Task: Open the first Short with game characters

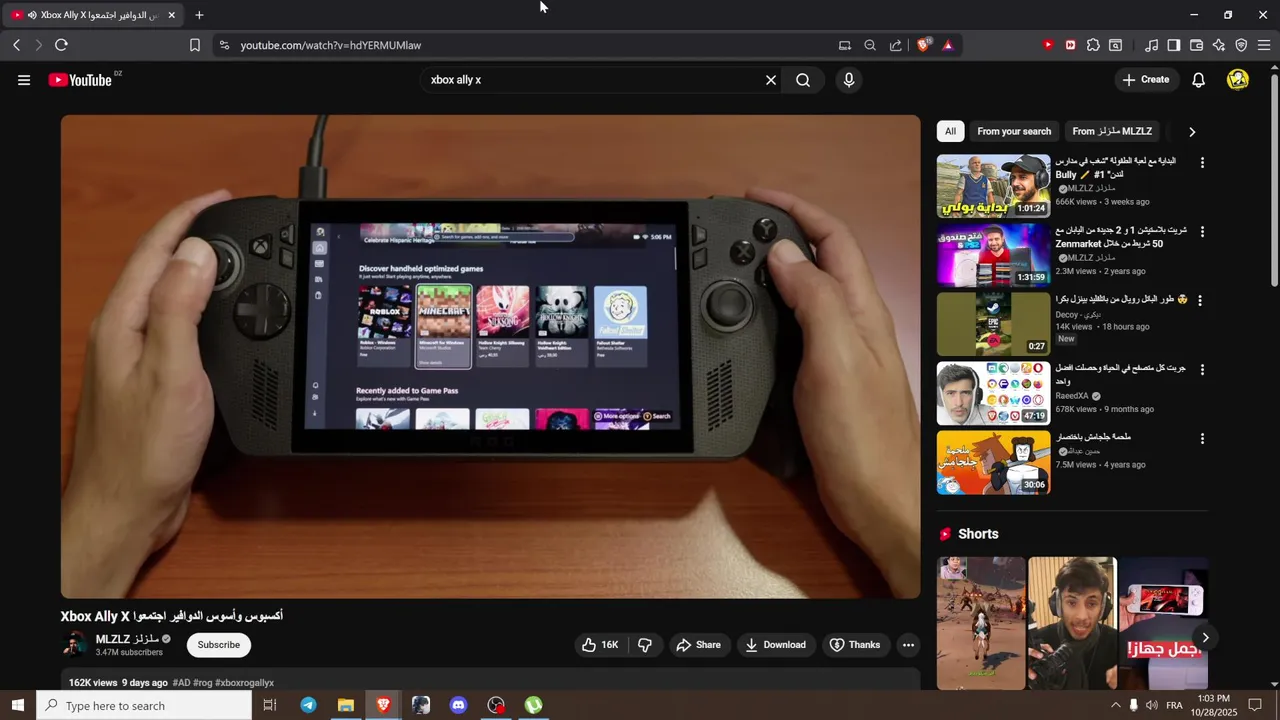Action: click(x=981, y=623)
